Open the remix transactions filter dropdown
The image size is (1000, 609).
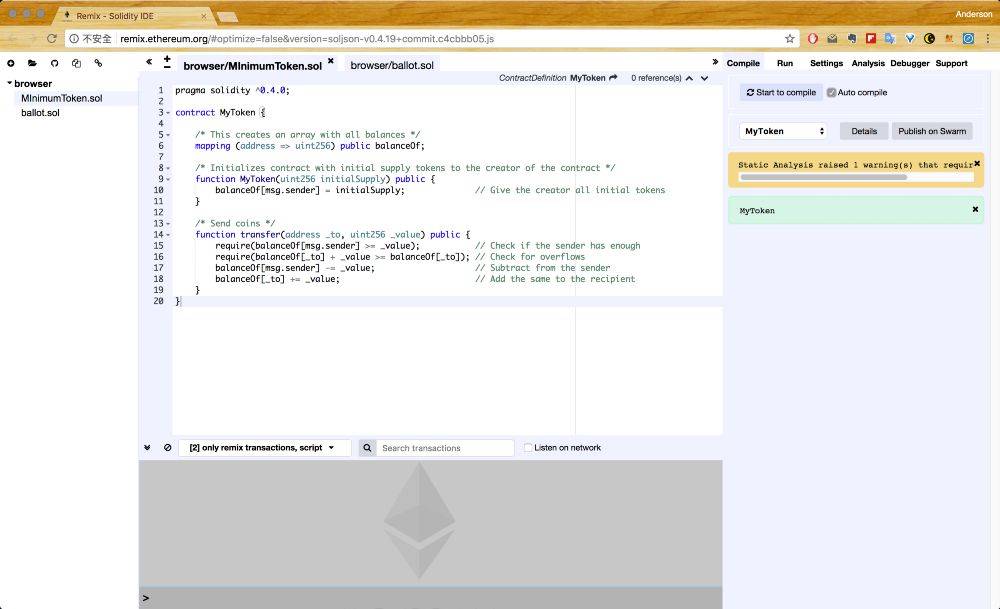[x=264, y=448]
